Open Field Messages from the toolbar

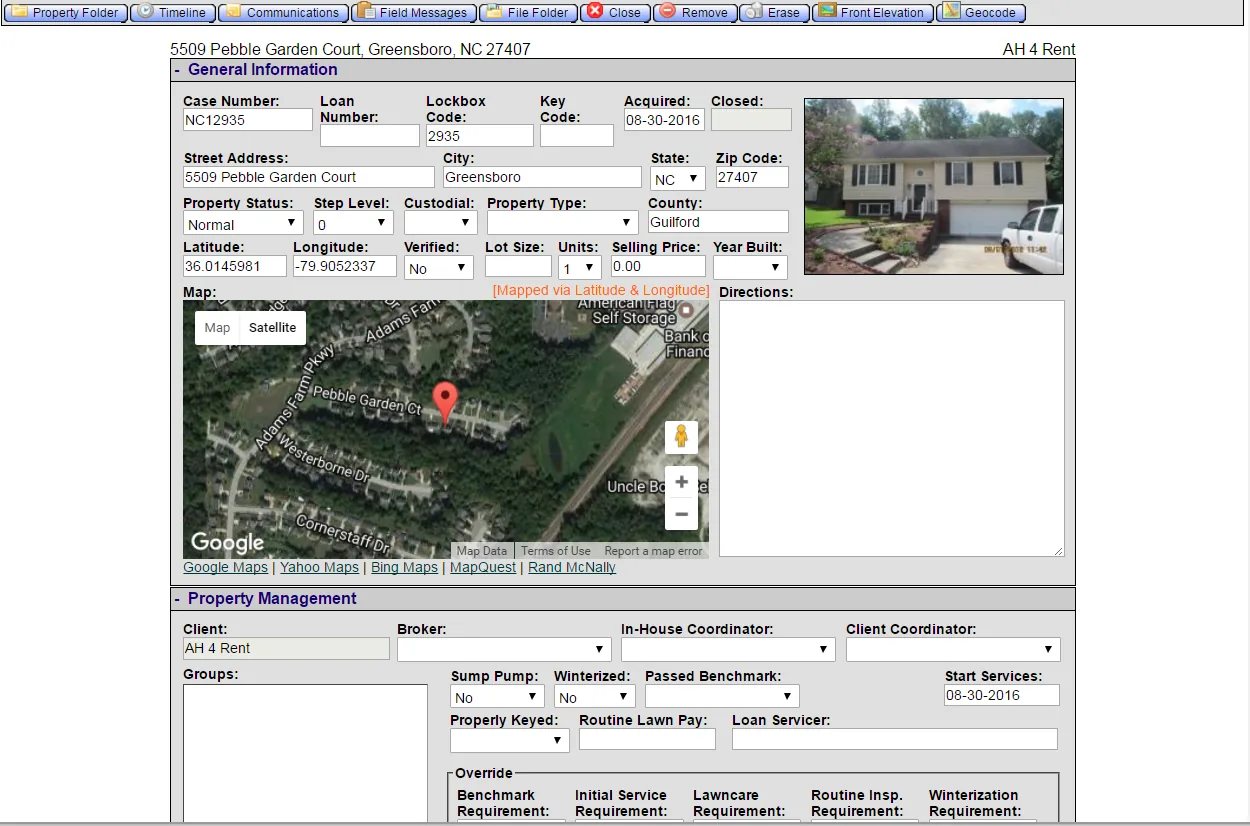click(x=414, y=13)
